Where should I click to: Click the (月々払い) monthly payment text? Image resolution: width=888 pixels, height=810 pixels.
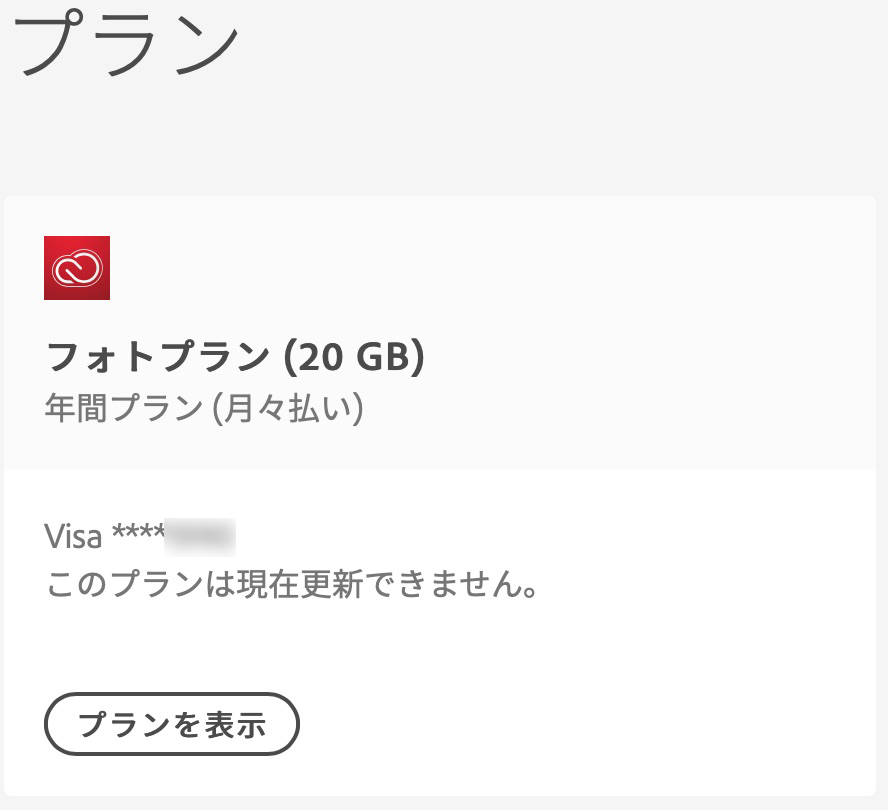[288, 408]
